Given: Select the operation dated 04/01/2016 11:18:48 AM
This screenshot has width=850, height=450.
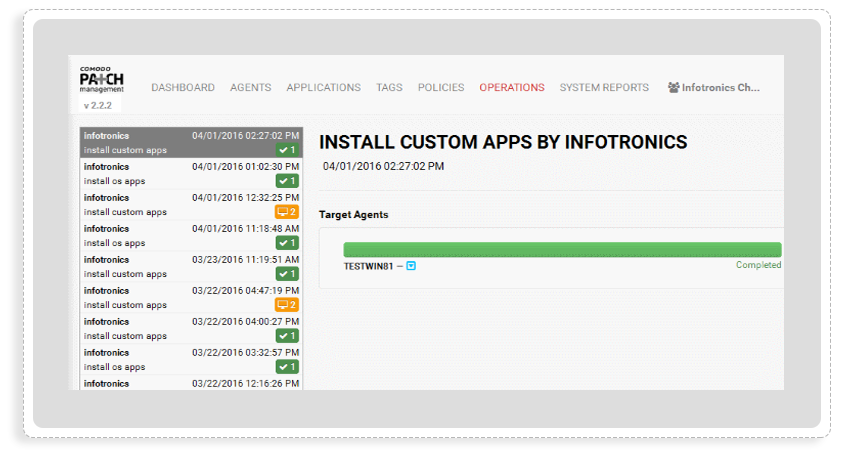Looking at the screenshot, I should click(x=191, y=235).
